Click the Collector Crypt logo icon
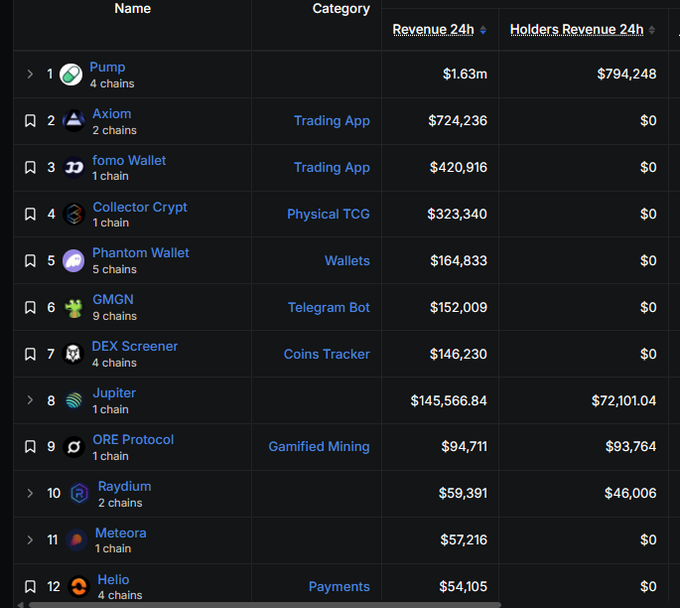This screenshot has height=608, width=680. coord(74,214)
